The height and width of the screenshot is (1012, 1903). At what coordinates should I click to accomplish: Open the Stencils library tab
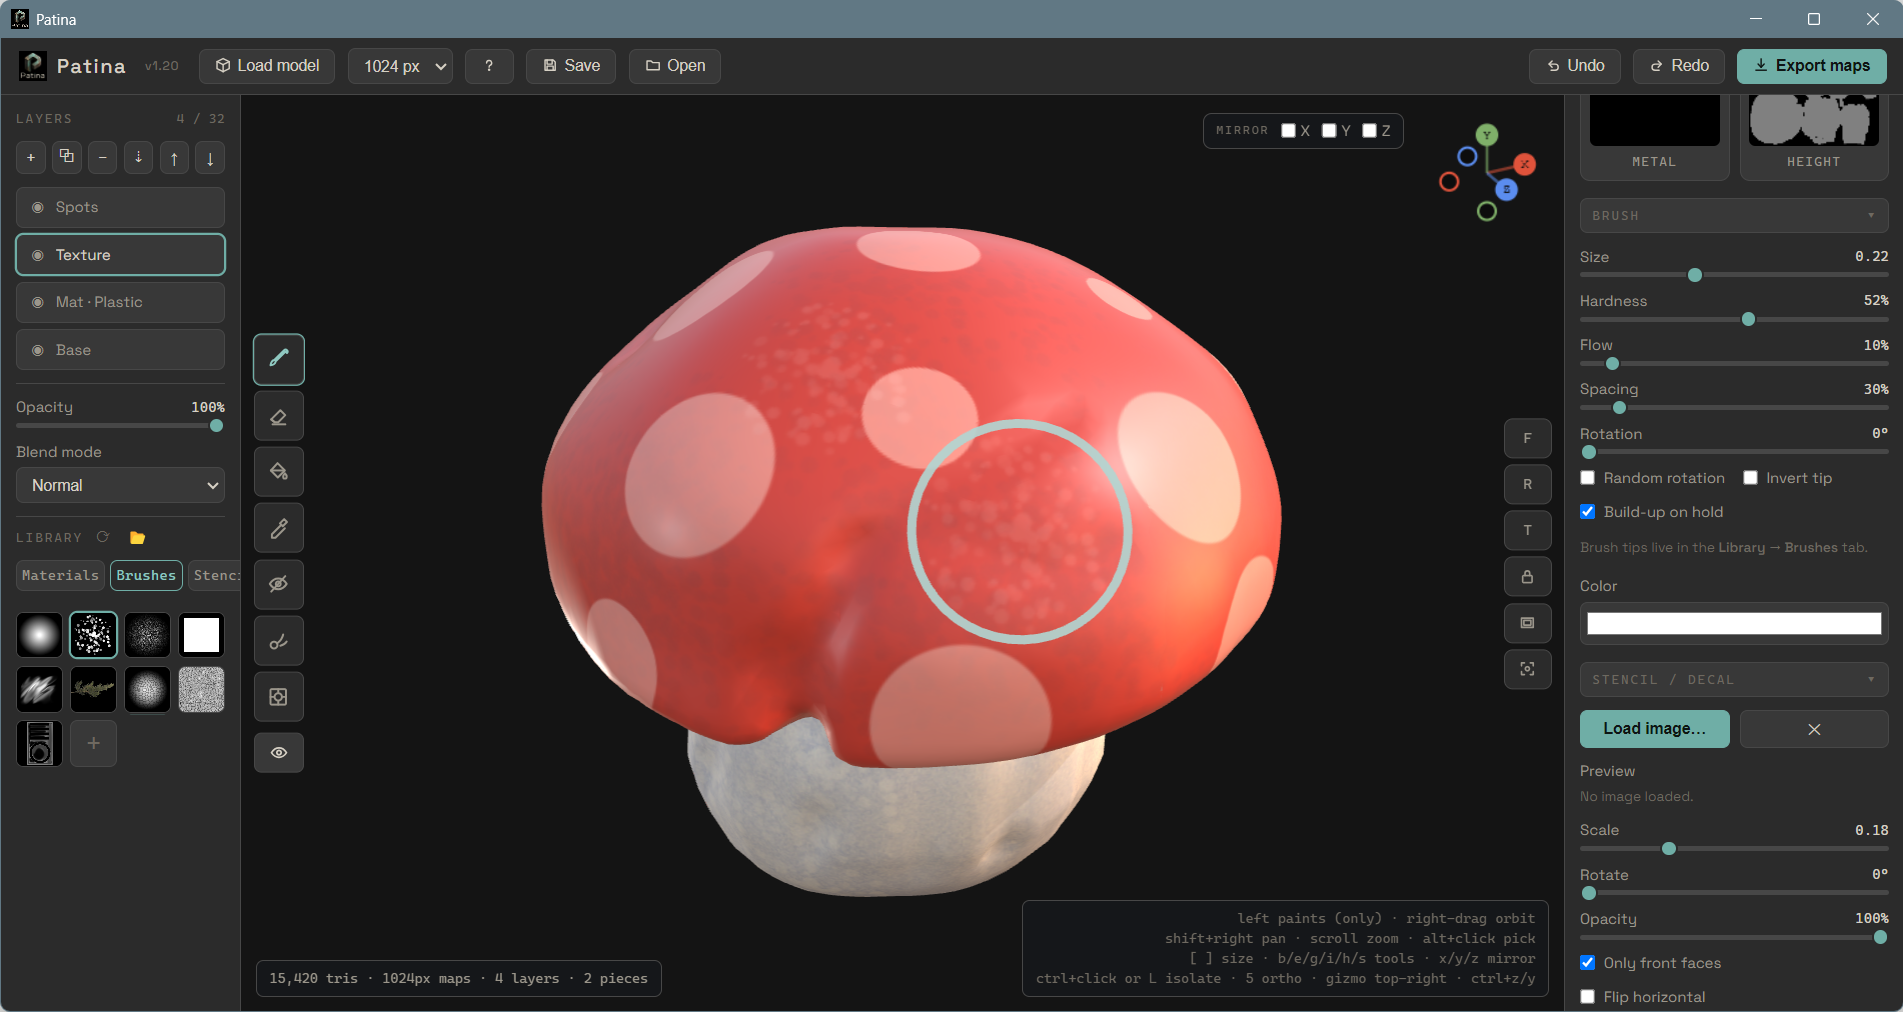click(x=215, y=575)
